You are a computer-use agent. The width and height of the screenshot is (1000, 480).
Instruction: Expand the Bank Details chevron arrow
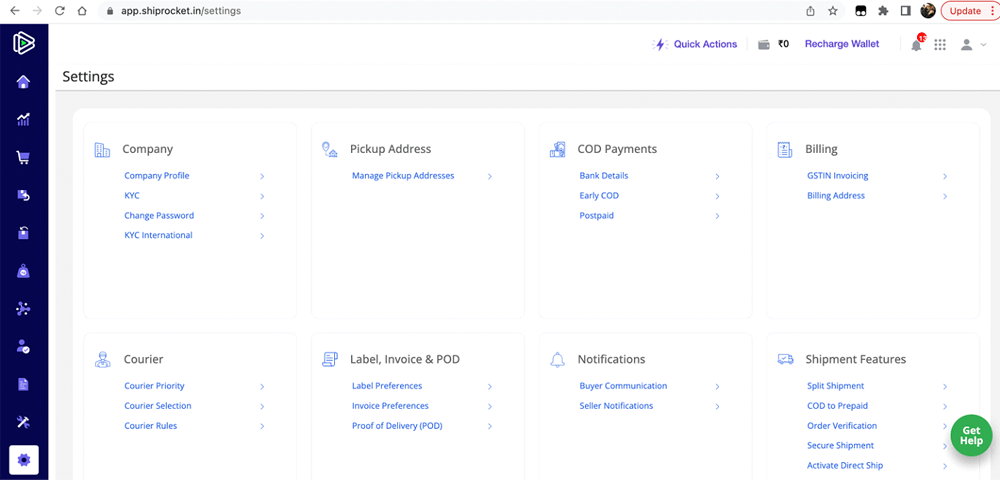click(717, 176)
